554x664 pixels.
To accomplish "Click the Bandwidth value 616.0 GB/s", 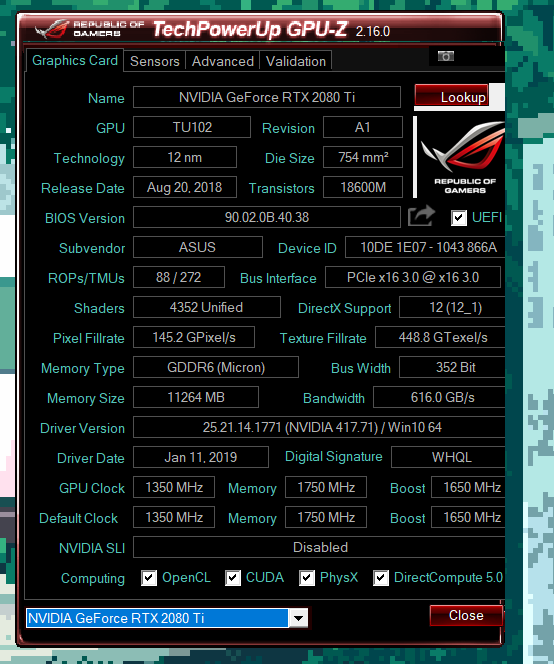I will 439,397.
